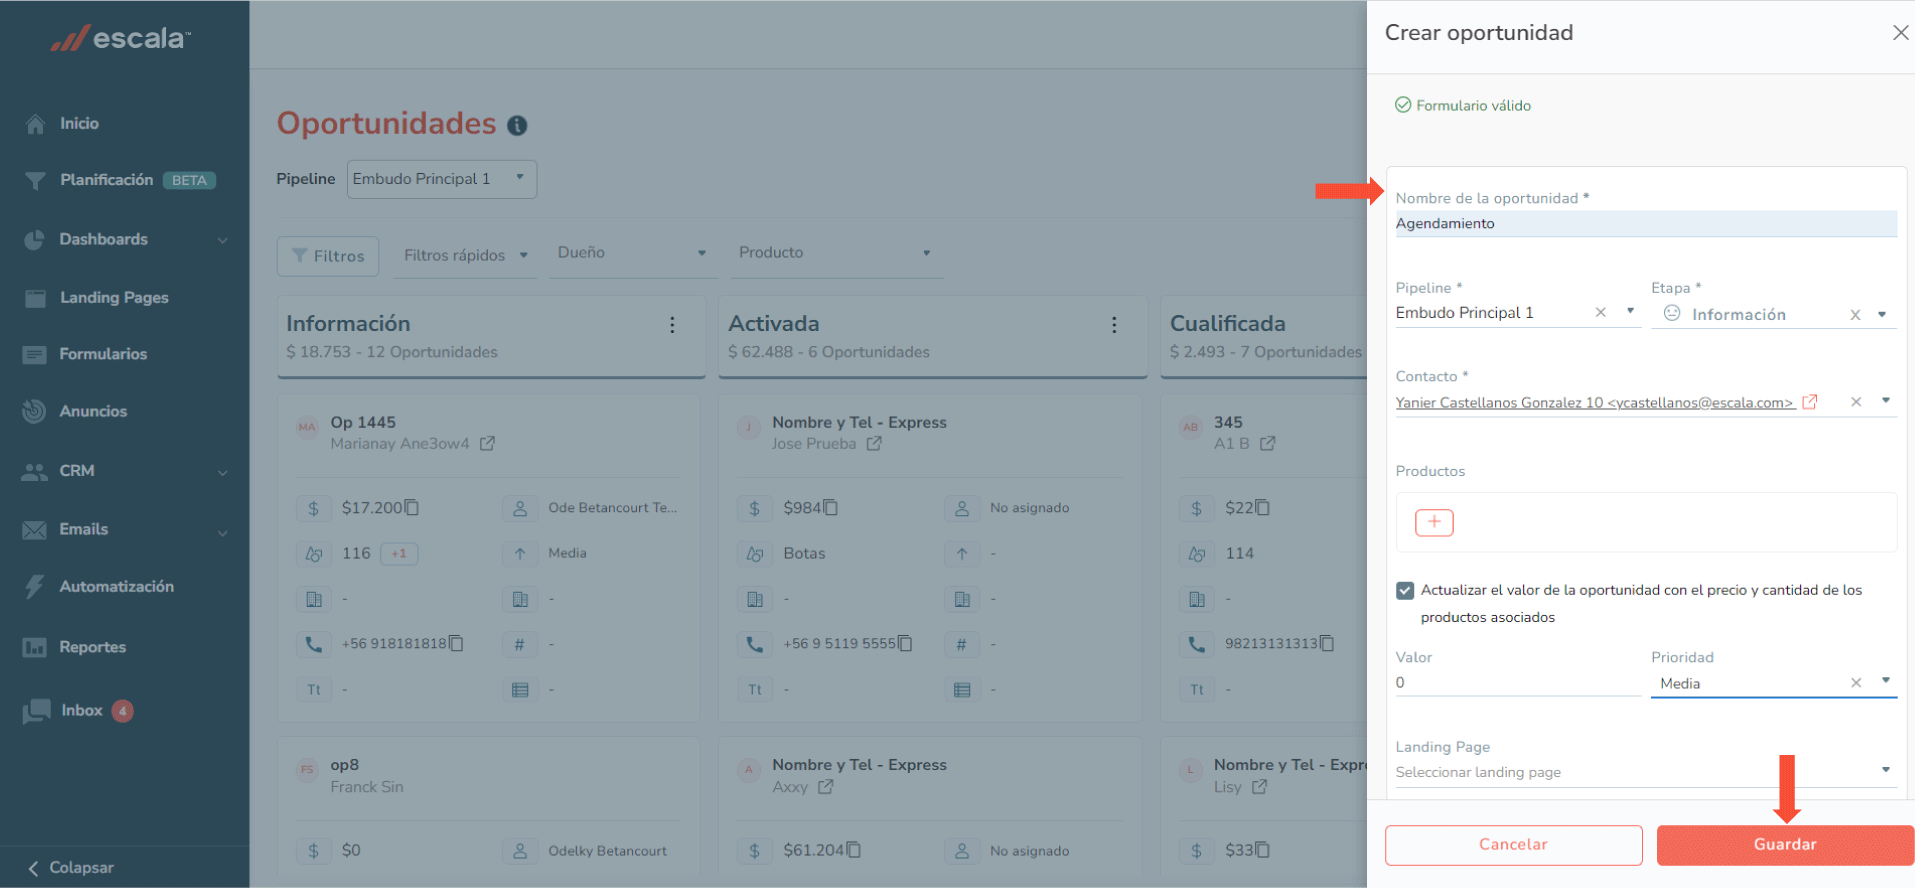Open Jose Prueba contact external link

(x=874, y=443)
